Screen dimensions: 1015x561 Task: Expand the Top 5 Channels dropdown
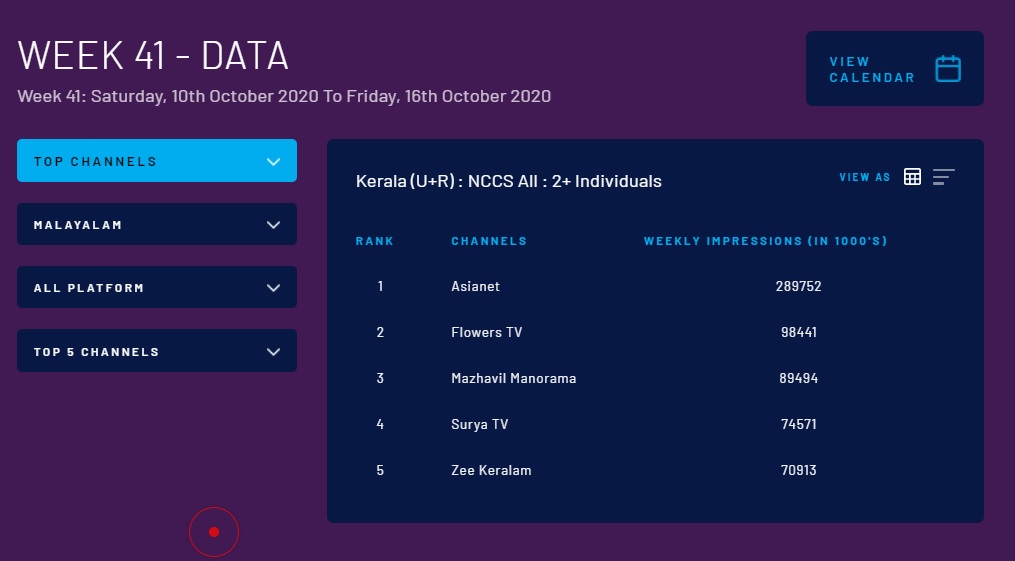click(x=157, y=351)
